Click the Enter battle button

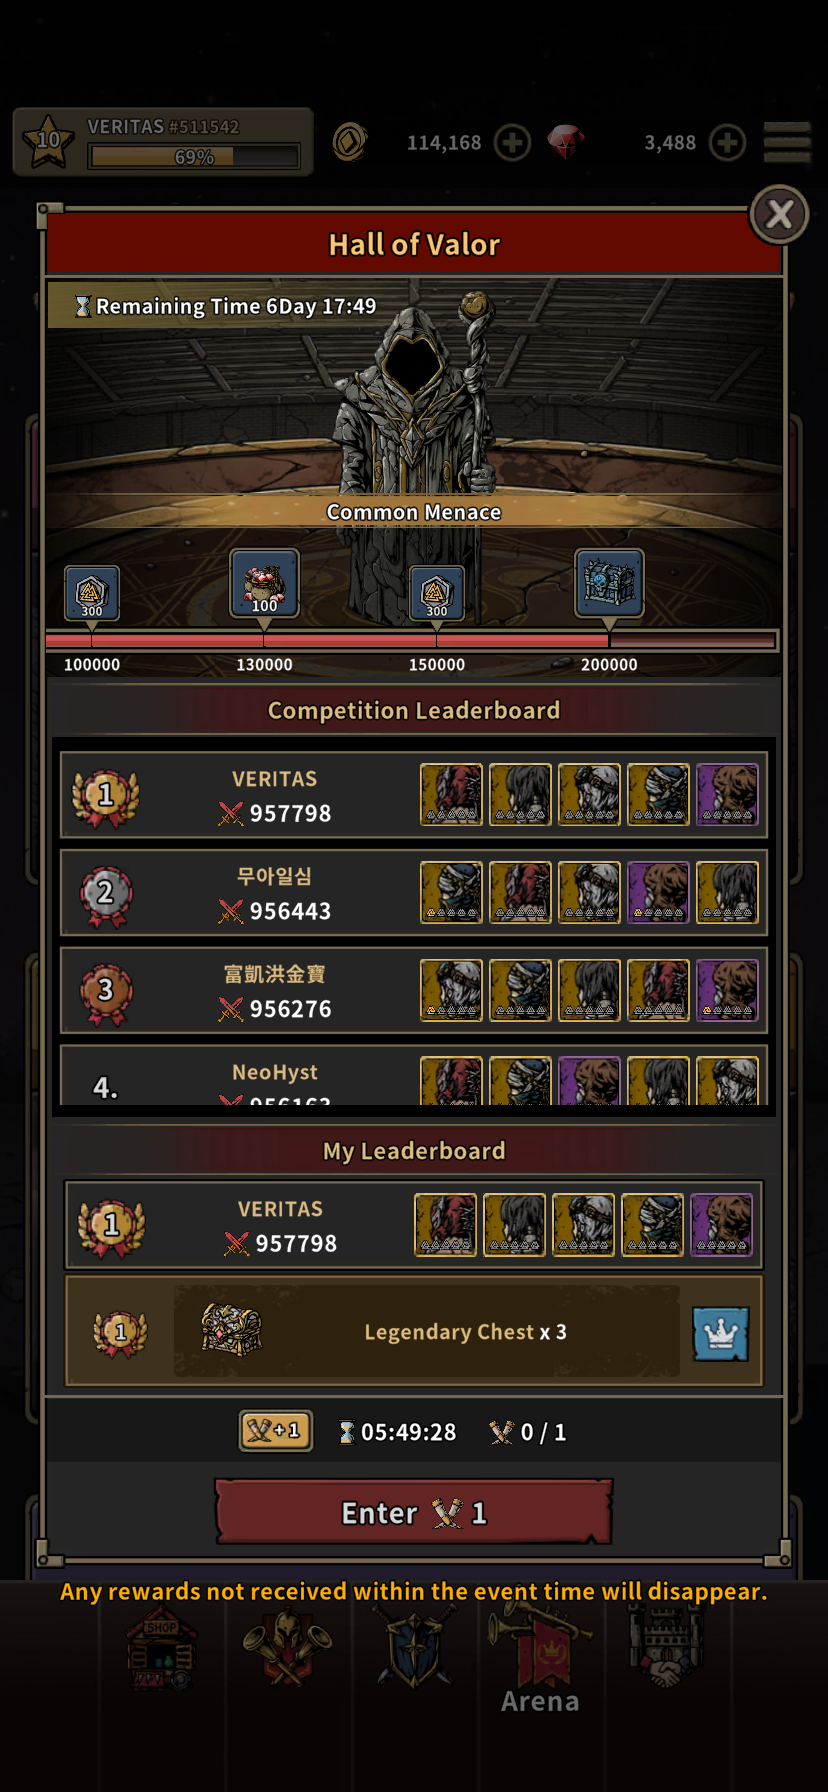click(x=413, y=1513)
